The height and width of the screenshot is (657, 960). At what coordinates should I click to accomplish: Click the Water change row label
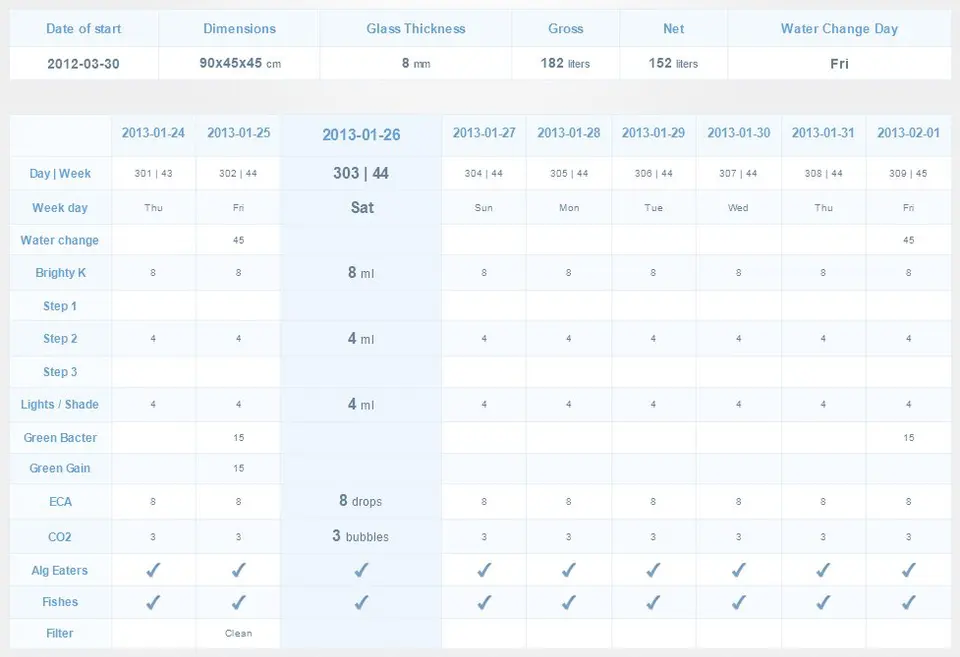(x=59, y=240)
